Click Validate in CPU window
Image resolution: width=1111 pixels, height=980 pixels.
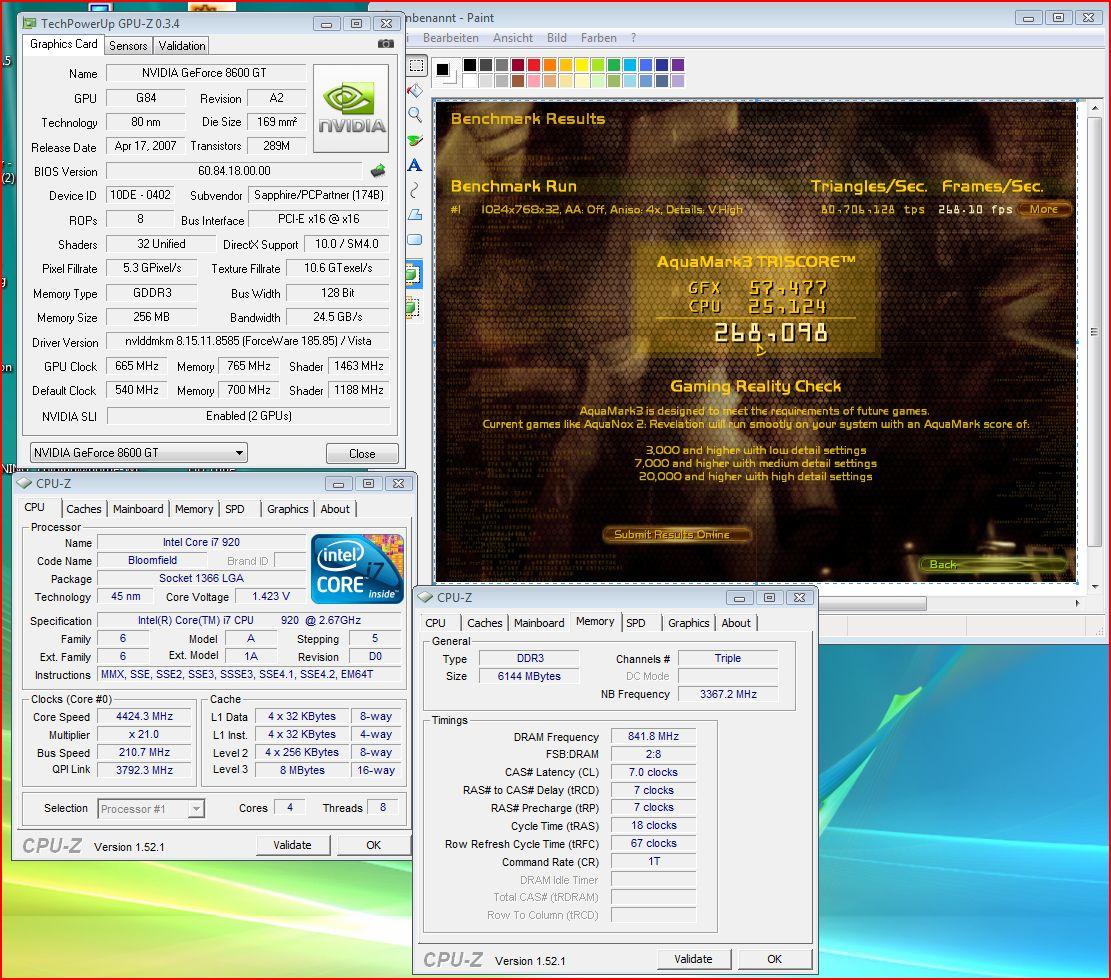tap(292, 845)
